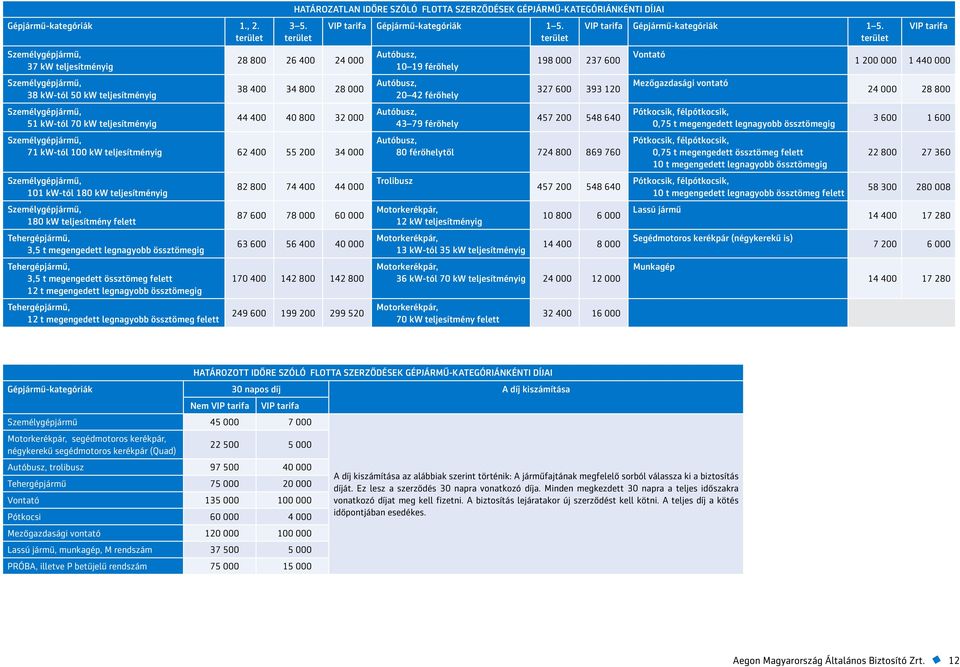
Task: Select the value 120 000
Action: [222, 533]
